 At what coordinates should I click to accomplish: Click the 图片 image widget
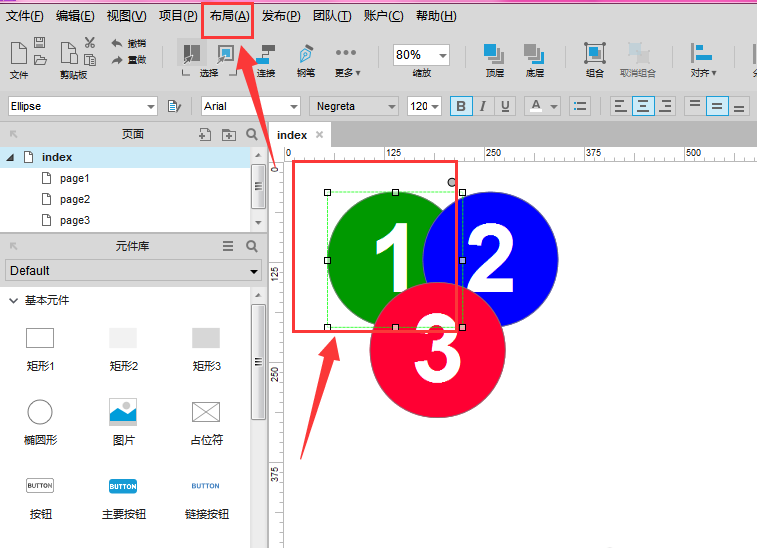point(123,422)
